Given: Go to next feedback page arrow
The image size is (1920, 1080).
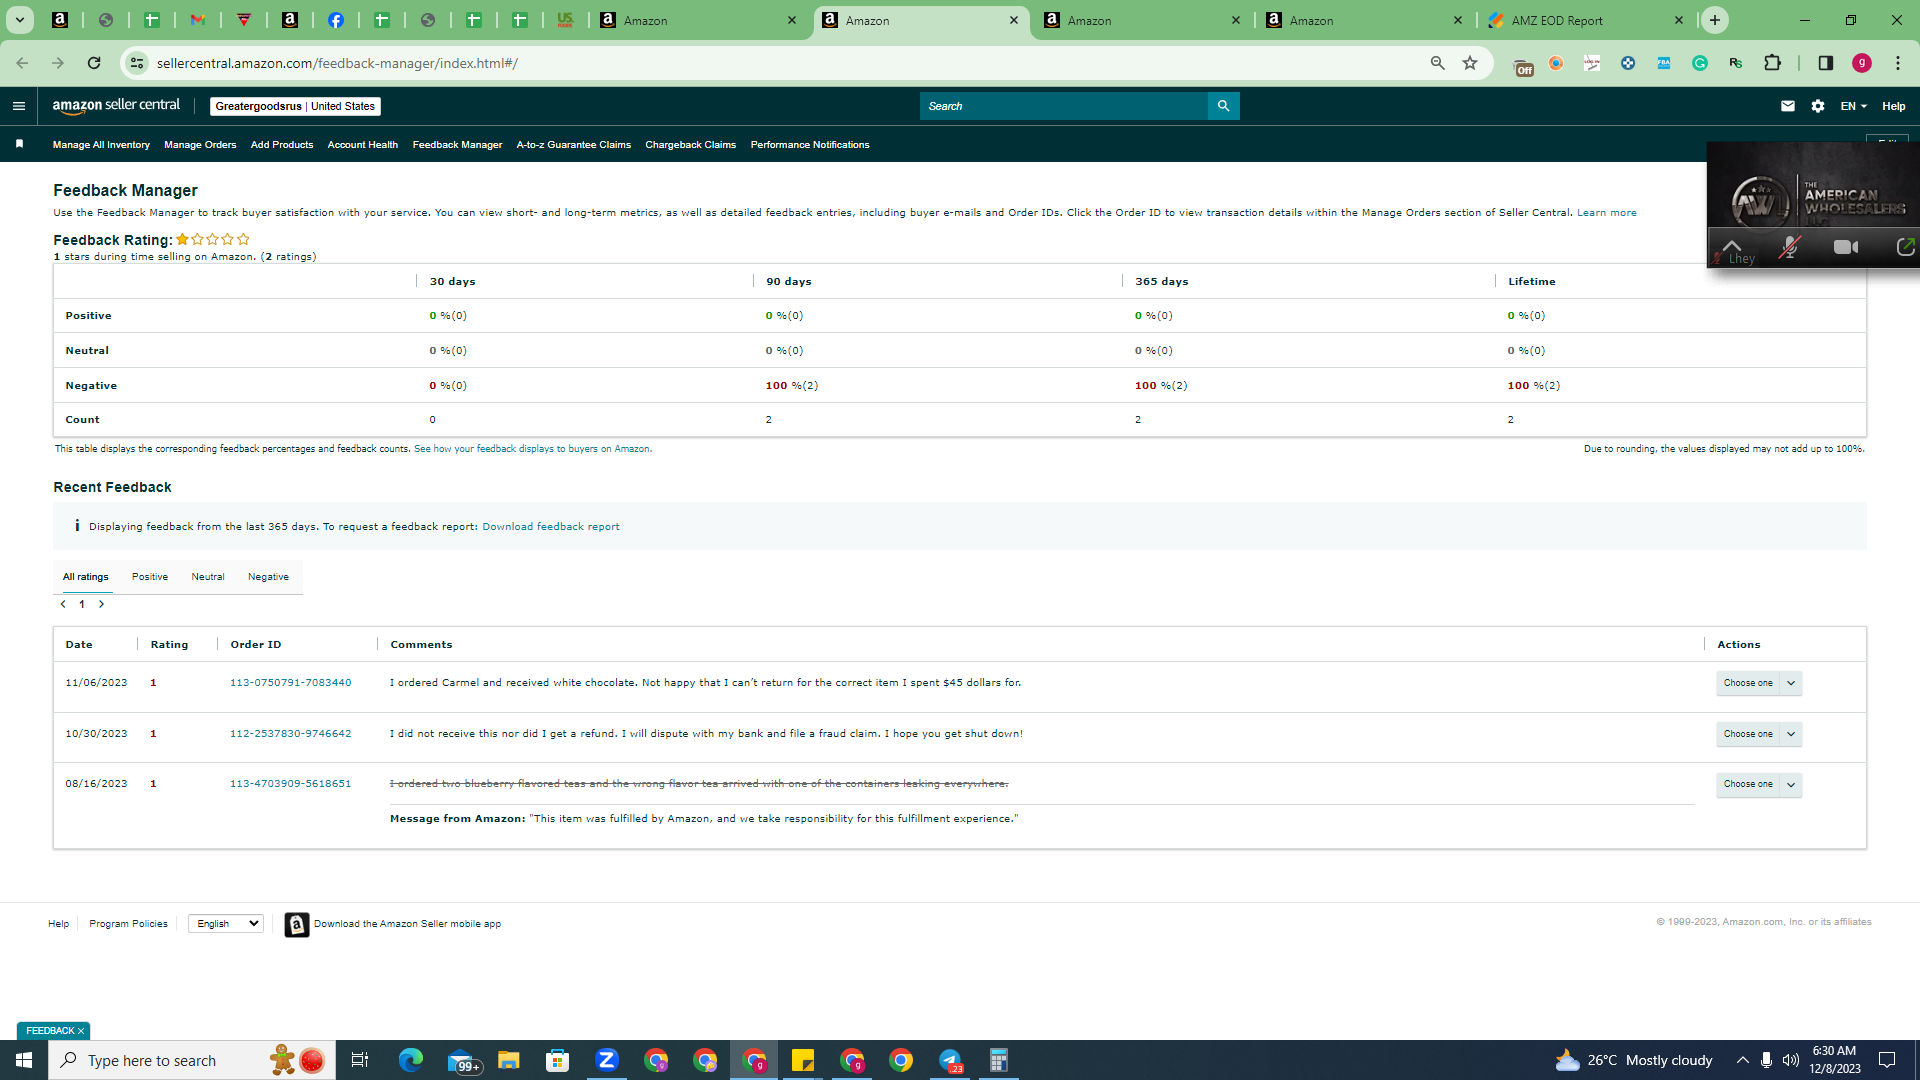Looking at the screenshot, I should point(101,604).
